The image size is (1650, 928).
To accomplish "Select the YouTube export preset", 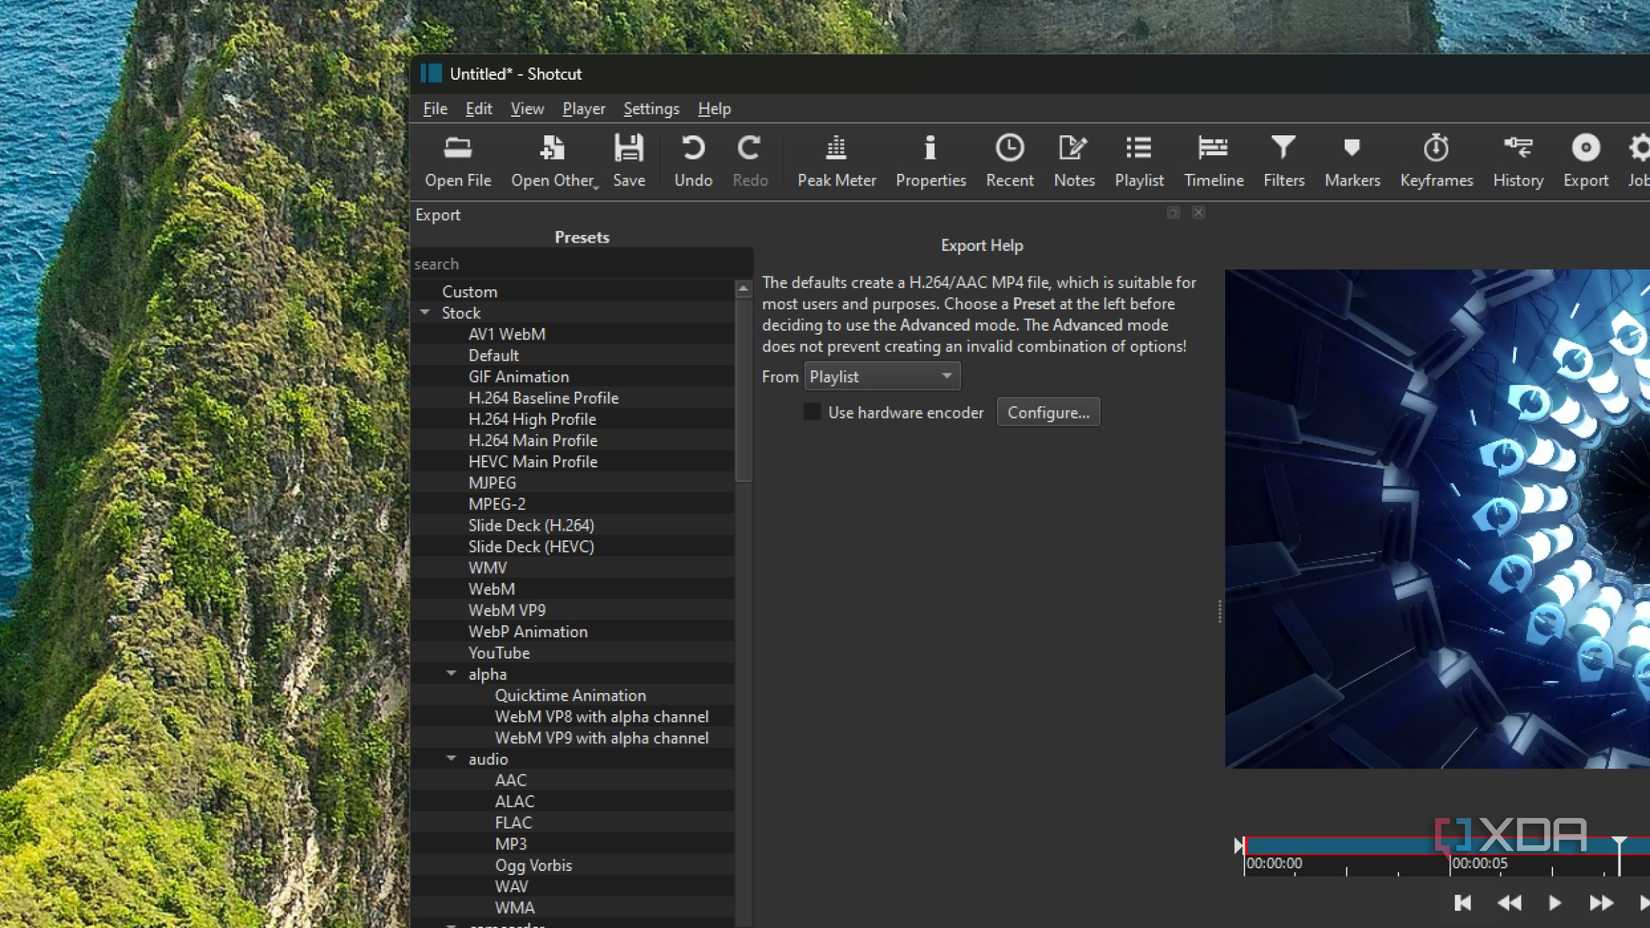I will click(499, 652).
